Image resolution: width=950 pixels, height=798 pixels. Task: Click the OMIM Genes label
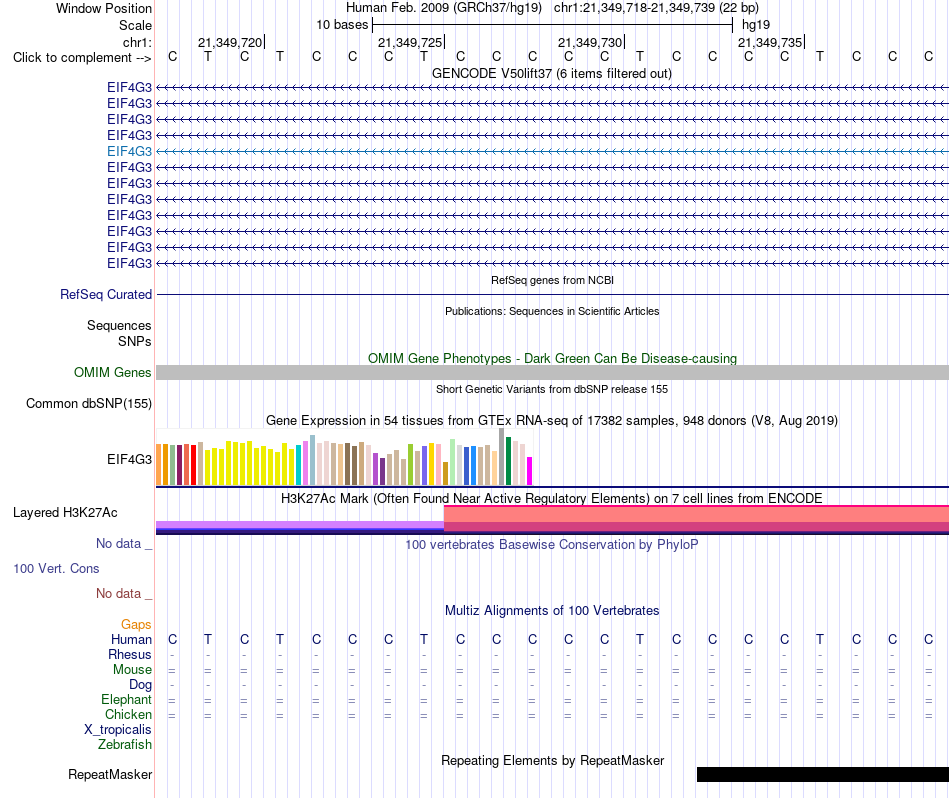pyautogui.click(x=112, y=372)
